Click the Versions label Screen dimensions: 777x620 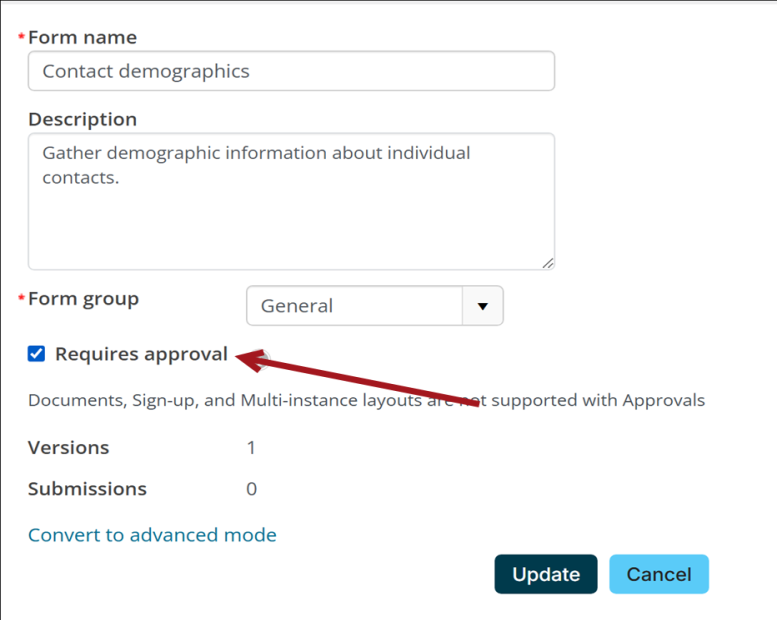tap(68, 448)
